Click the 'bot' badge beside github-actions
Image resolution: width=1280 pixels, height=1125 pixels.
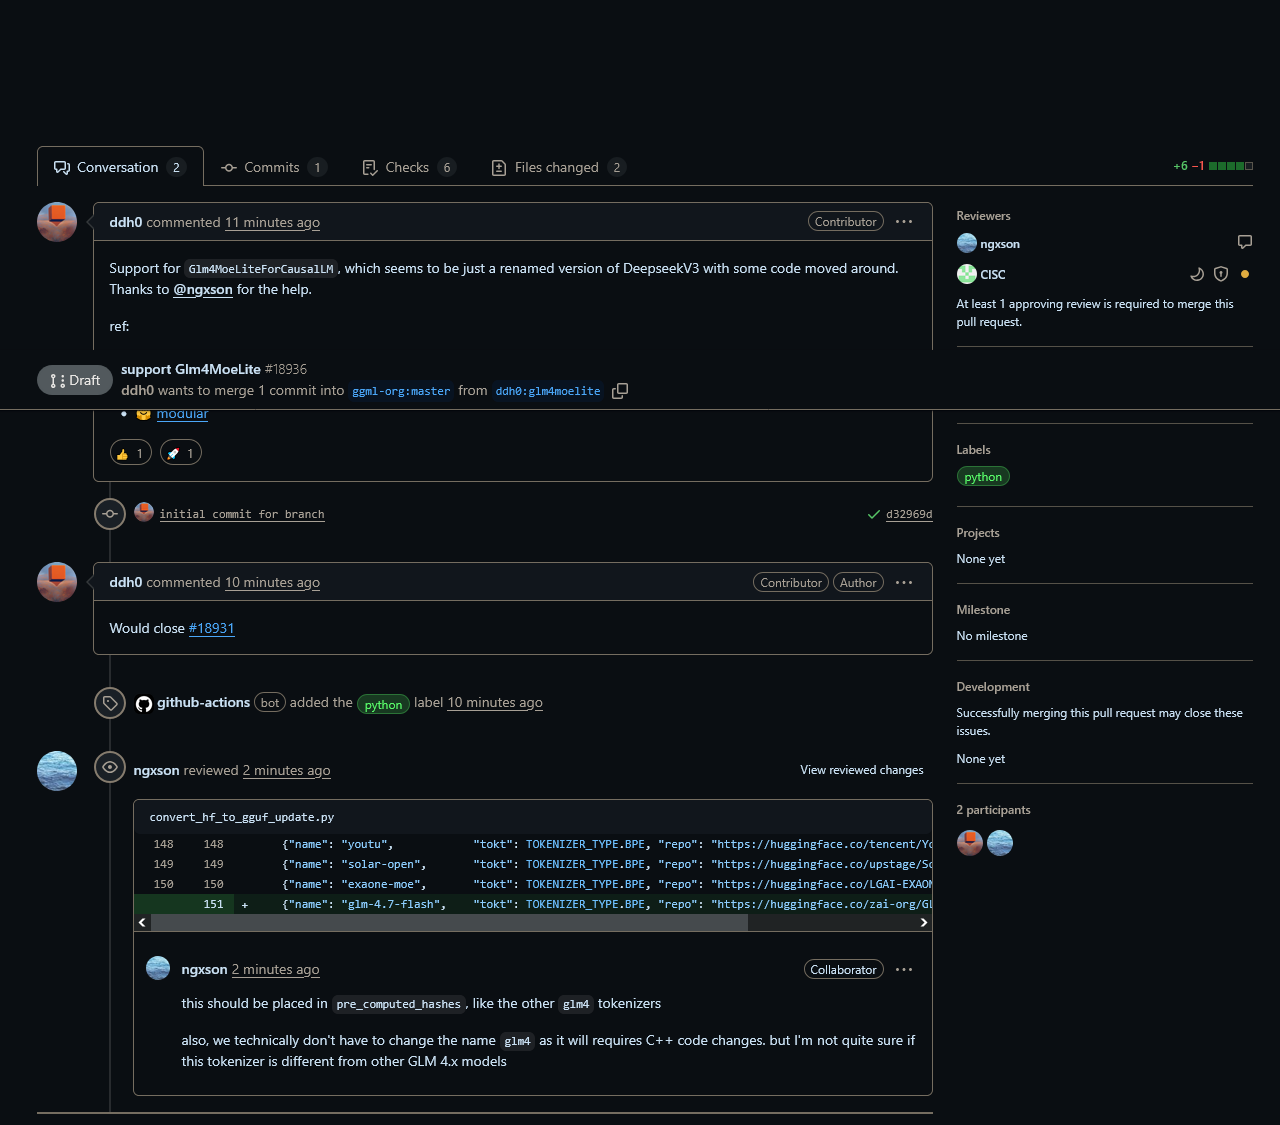point(270,703)
